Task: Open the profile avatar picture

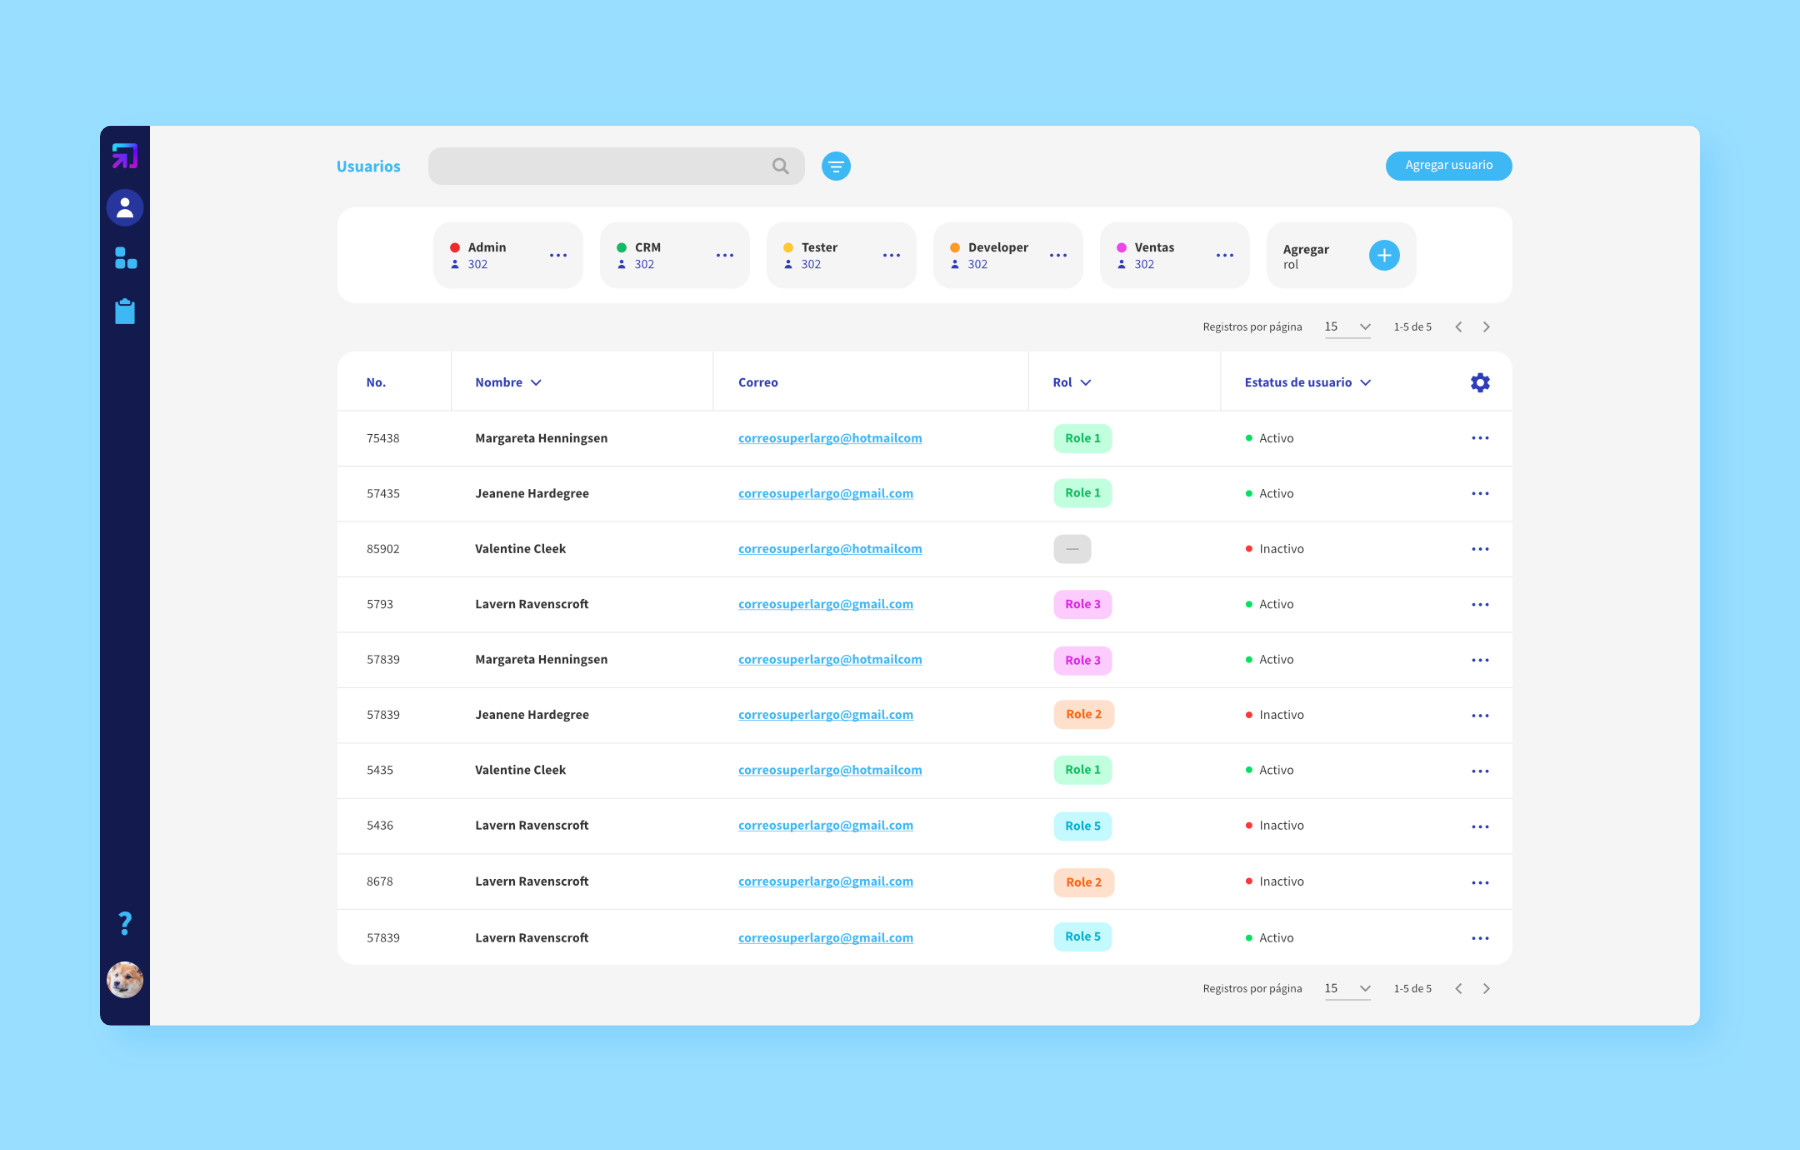Action: (x=125, y=980)
